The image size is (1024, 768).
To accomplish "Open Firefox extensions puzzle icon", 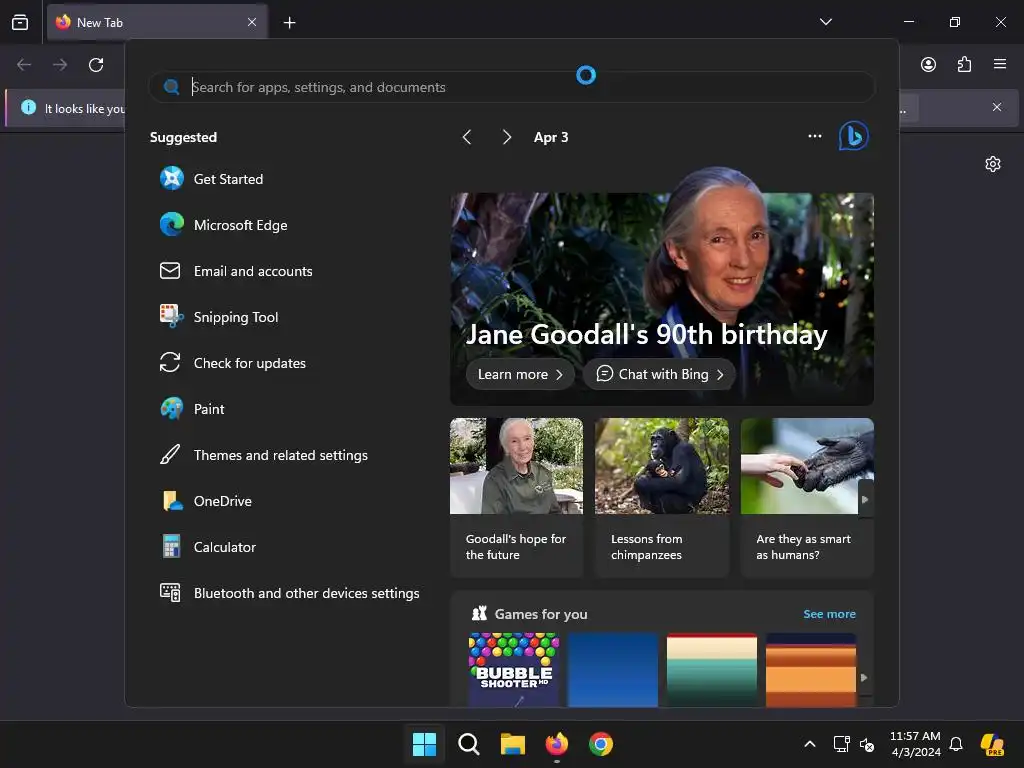I will (964, 64).
